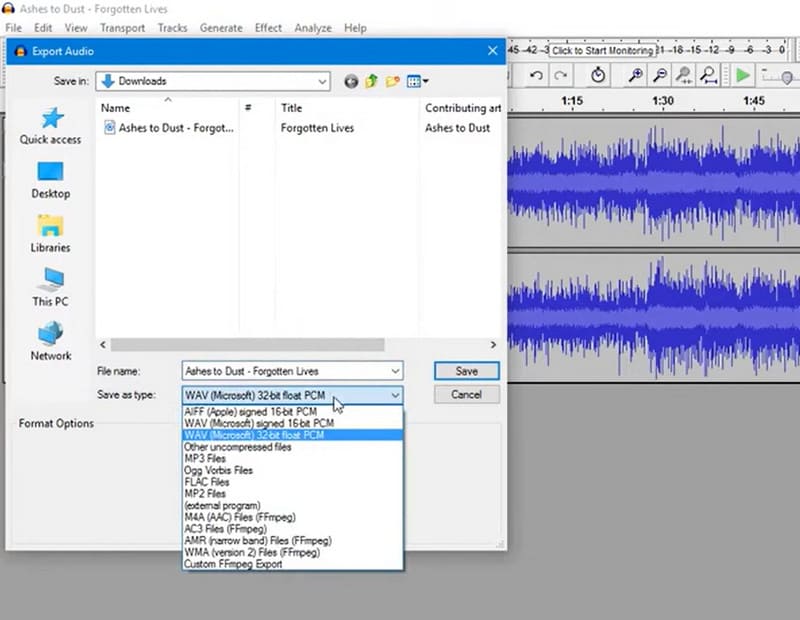Viewport: 800px width, 620px height.
Task: Open the Effect menu
Action: click(267, 28)
